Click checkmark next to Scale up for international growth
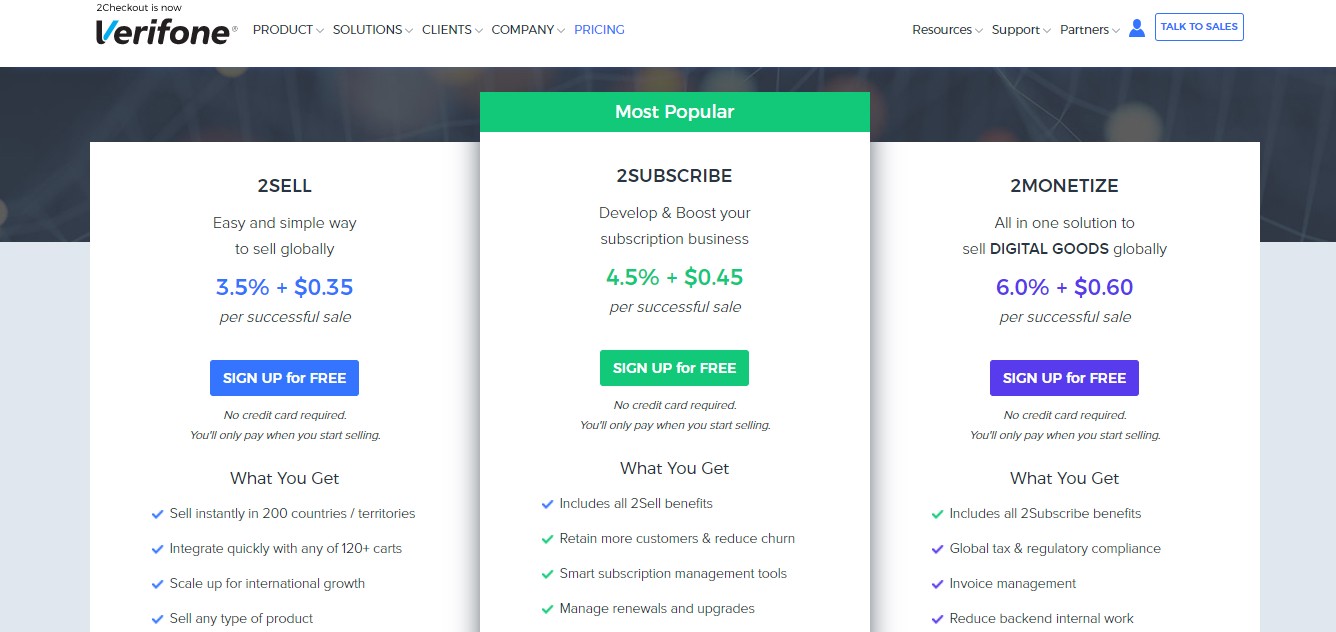 point(157,584)
